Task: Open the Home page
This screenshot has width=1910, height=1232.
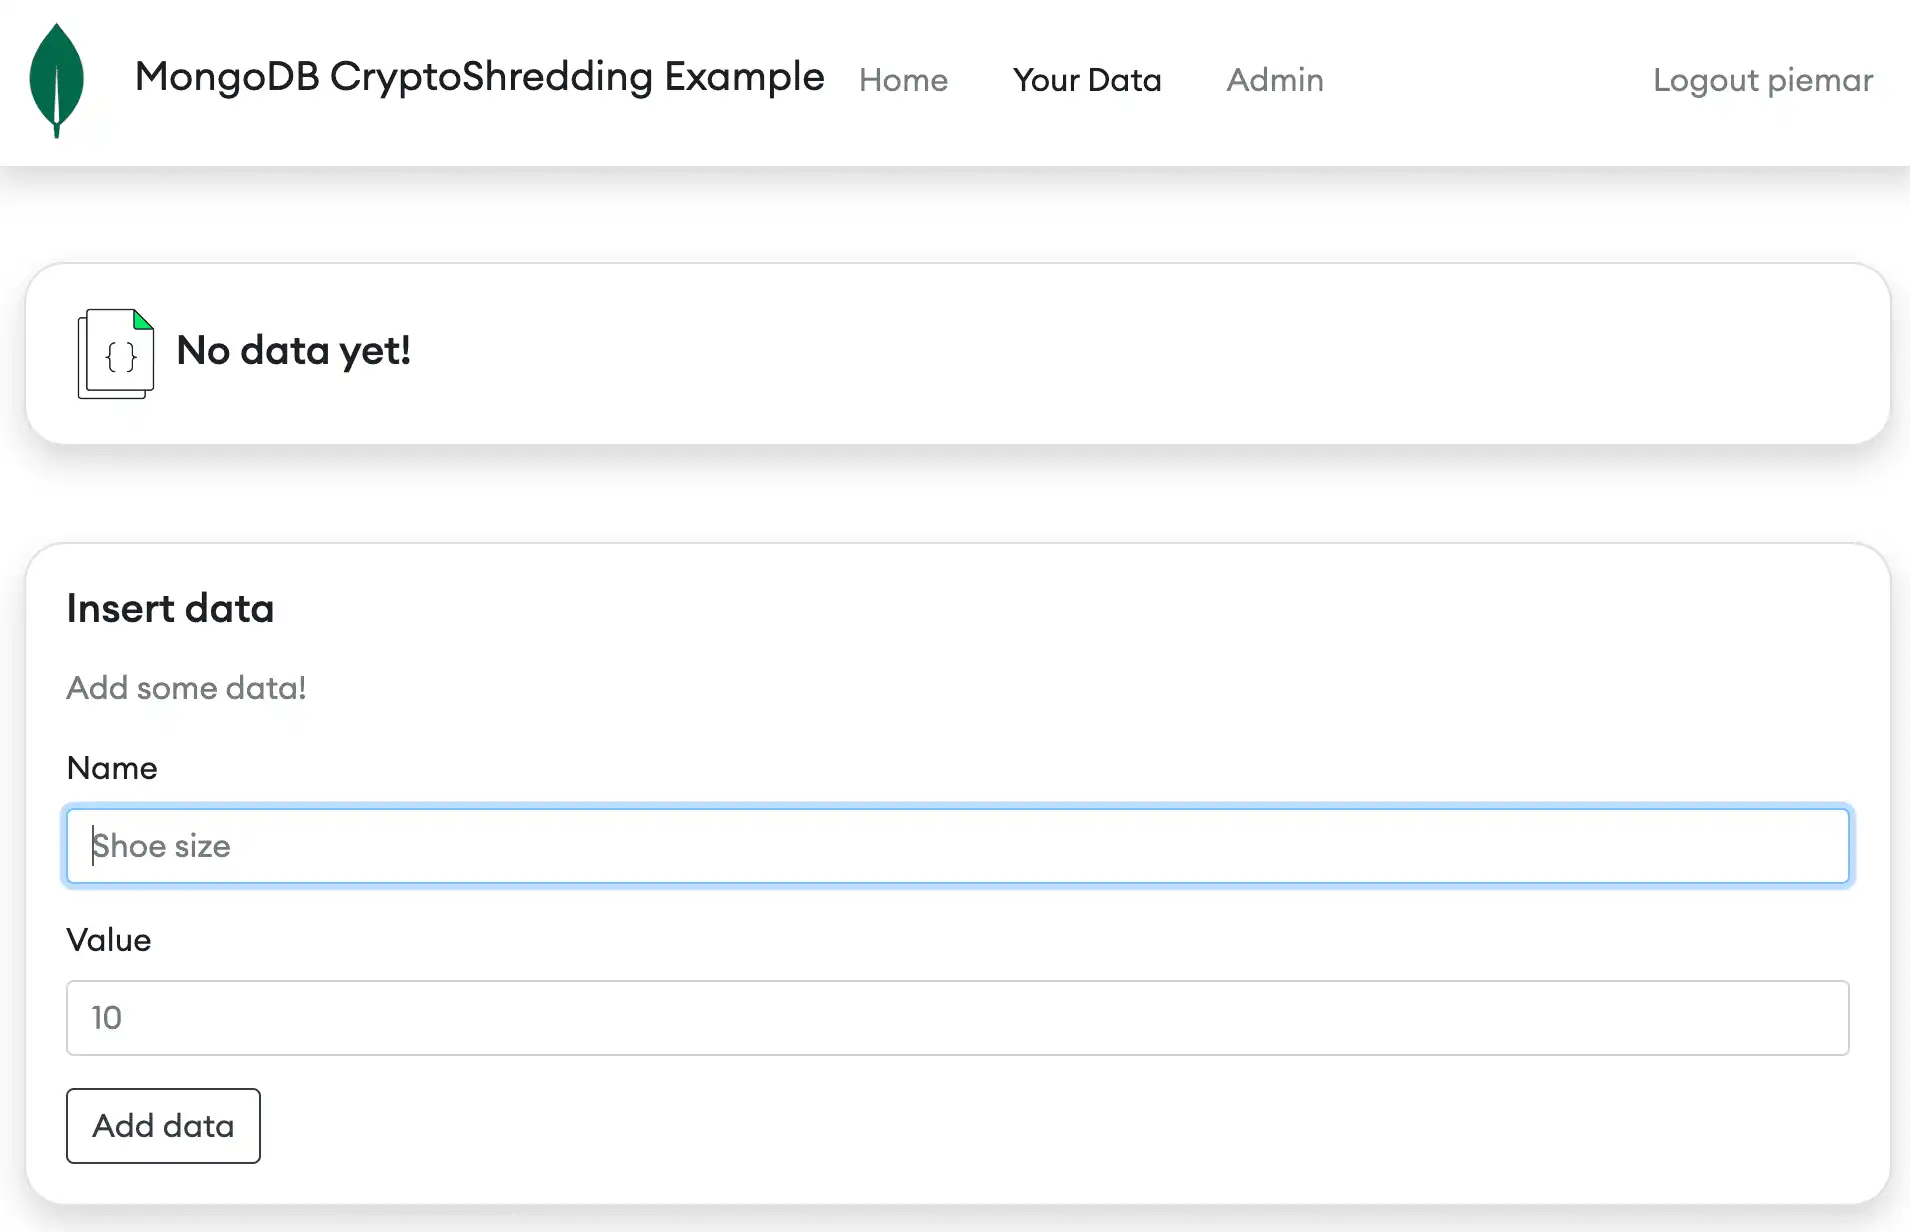Action: click(902, 80)
